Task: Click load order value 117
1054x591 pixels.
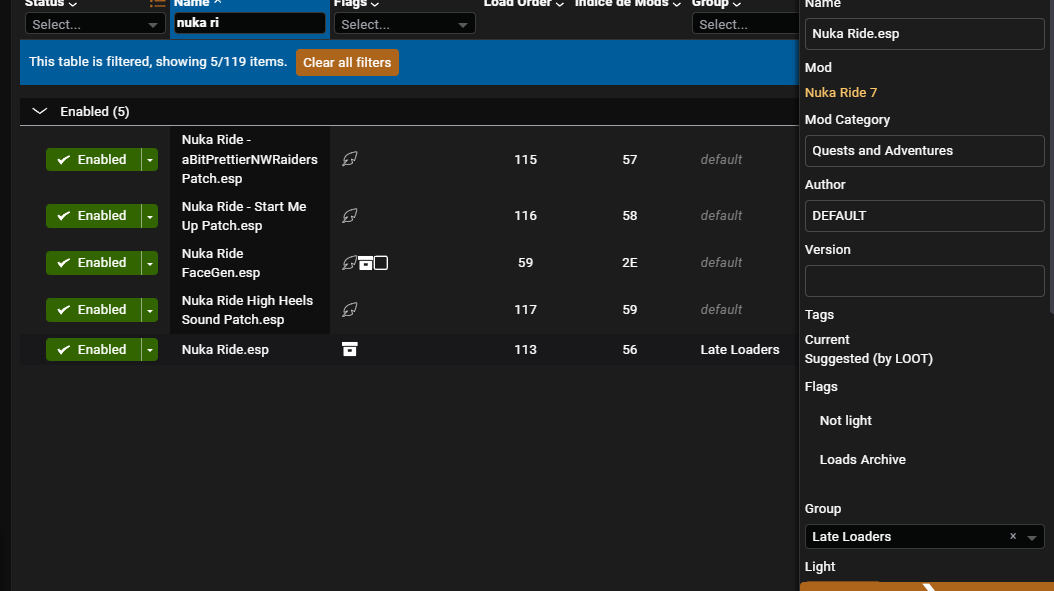Action: [525, 310]
